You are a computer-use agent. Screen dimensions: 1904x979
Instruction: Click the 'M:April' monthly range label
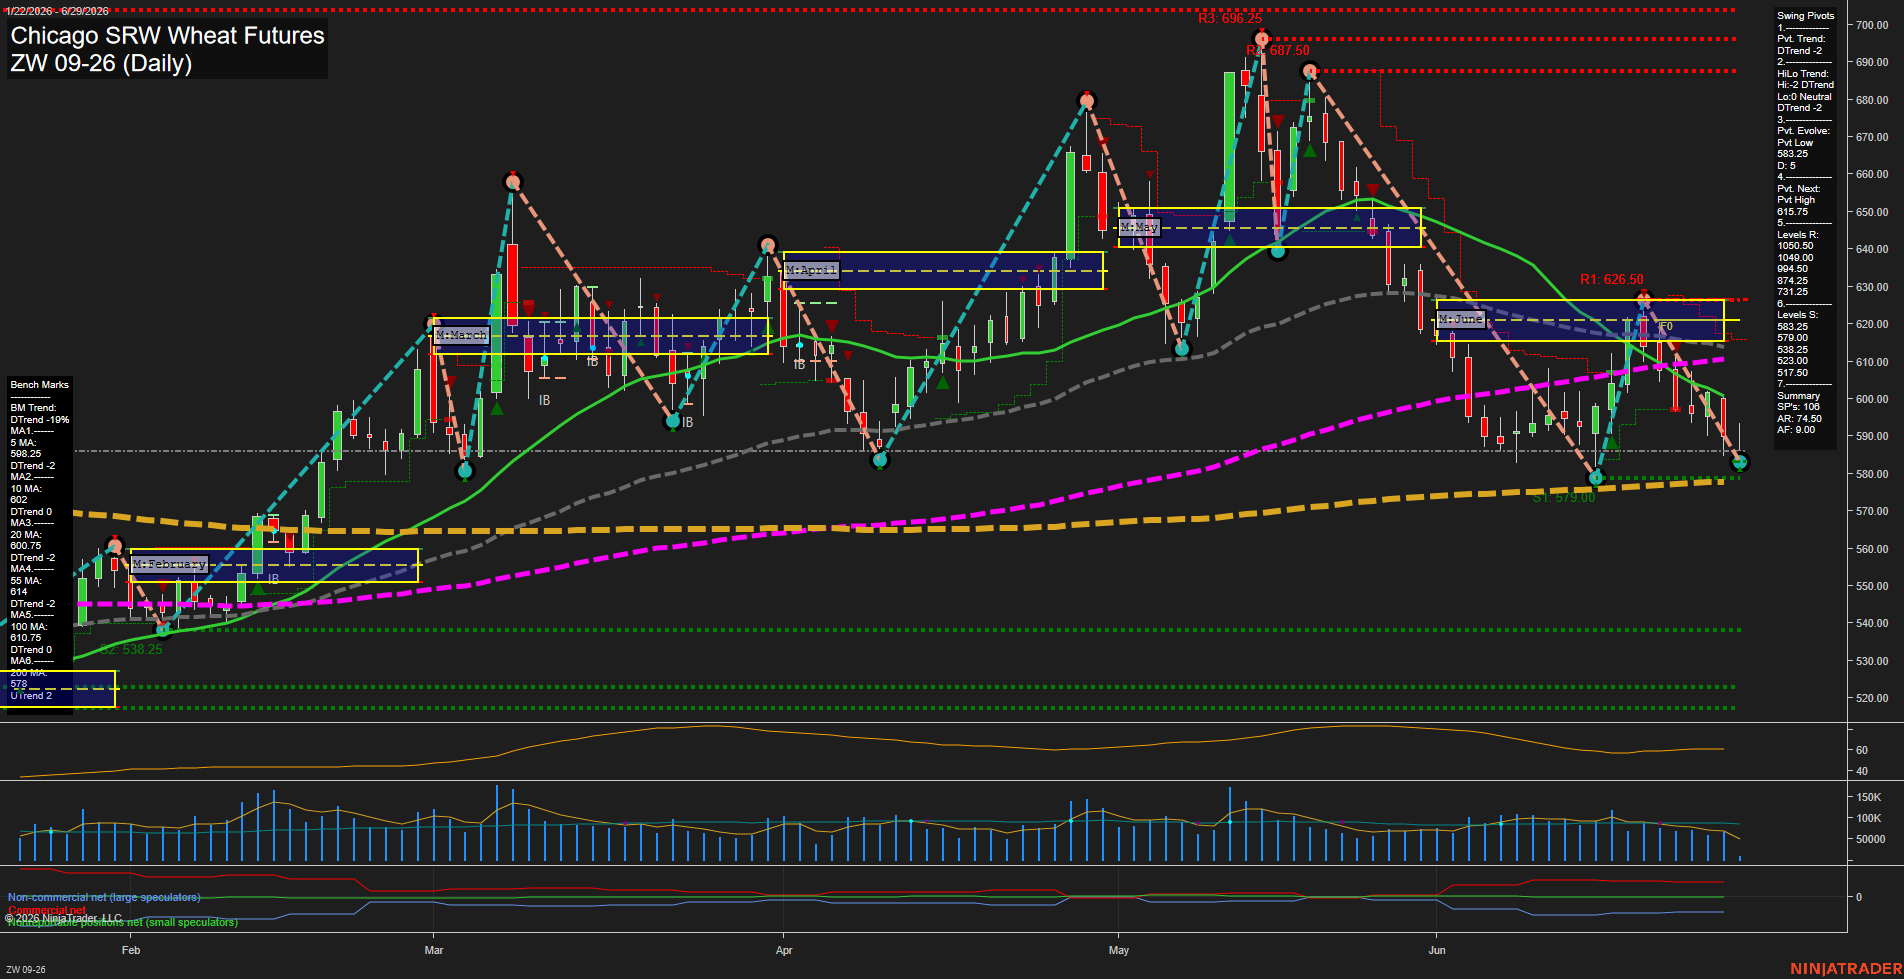click(x=811, y=270)
